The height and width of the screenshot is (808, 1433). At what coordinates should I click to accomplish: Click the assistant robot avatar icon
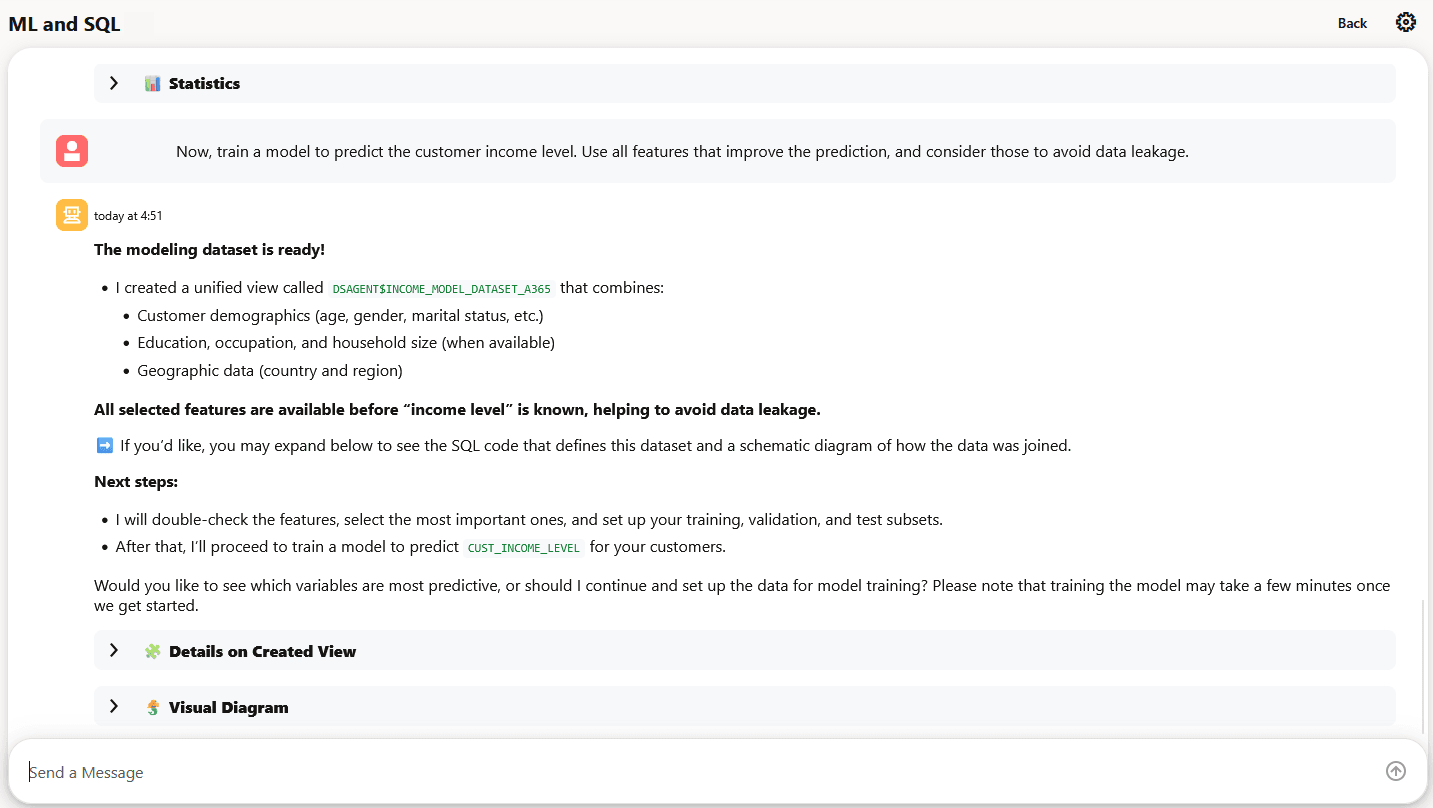click(x=72, y=215)
